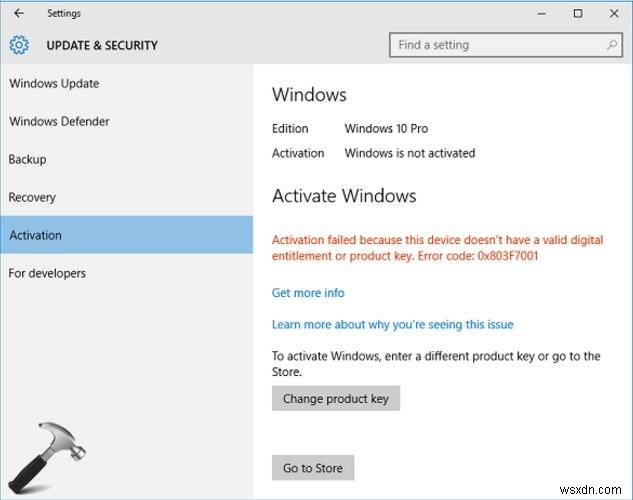This screenshot has height=500, width=633.
Task: Go back using the back arrow
Action: point(19,13)
